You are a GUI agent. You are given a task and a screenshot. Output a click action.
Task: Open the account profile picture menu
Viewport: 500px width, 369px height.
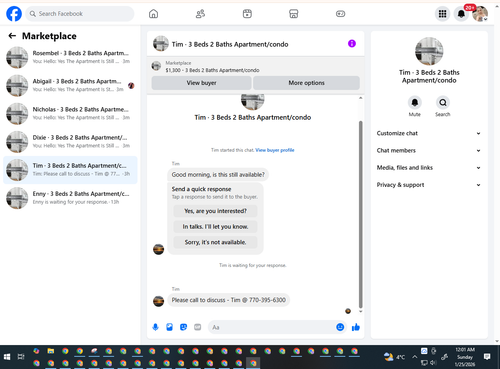[480, 14]
